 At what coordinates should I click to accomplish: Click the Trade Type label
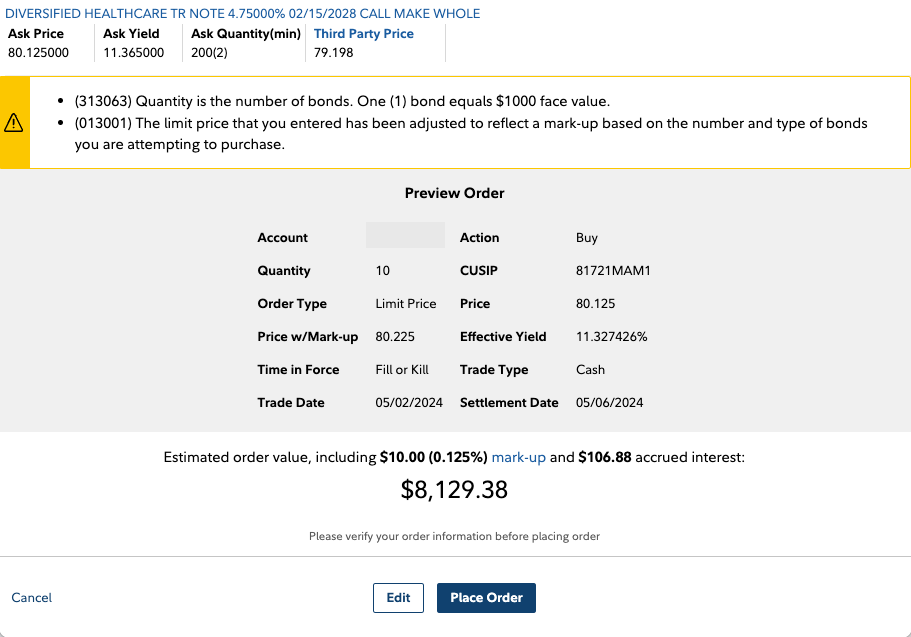point(494,370)
